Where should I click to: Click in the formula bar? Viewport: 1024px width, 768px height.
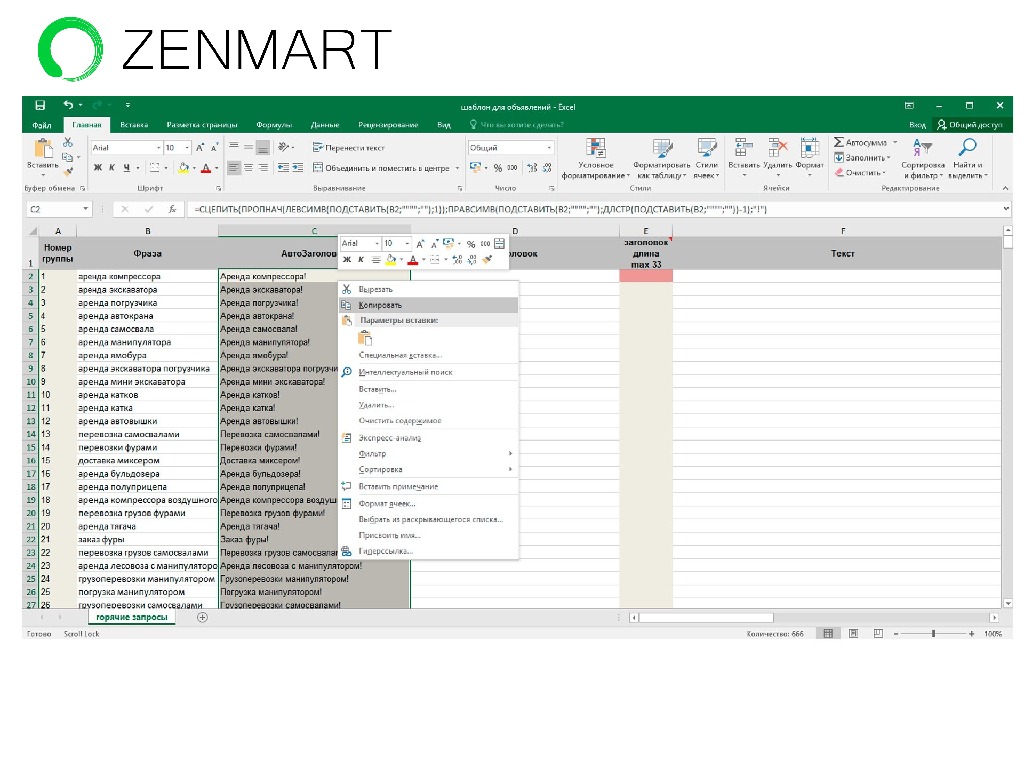[x=594, y=210]
